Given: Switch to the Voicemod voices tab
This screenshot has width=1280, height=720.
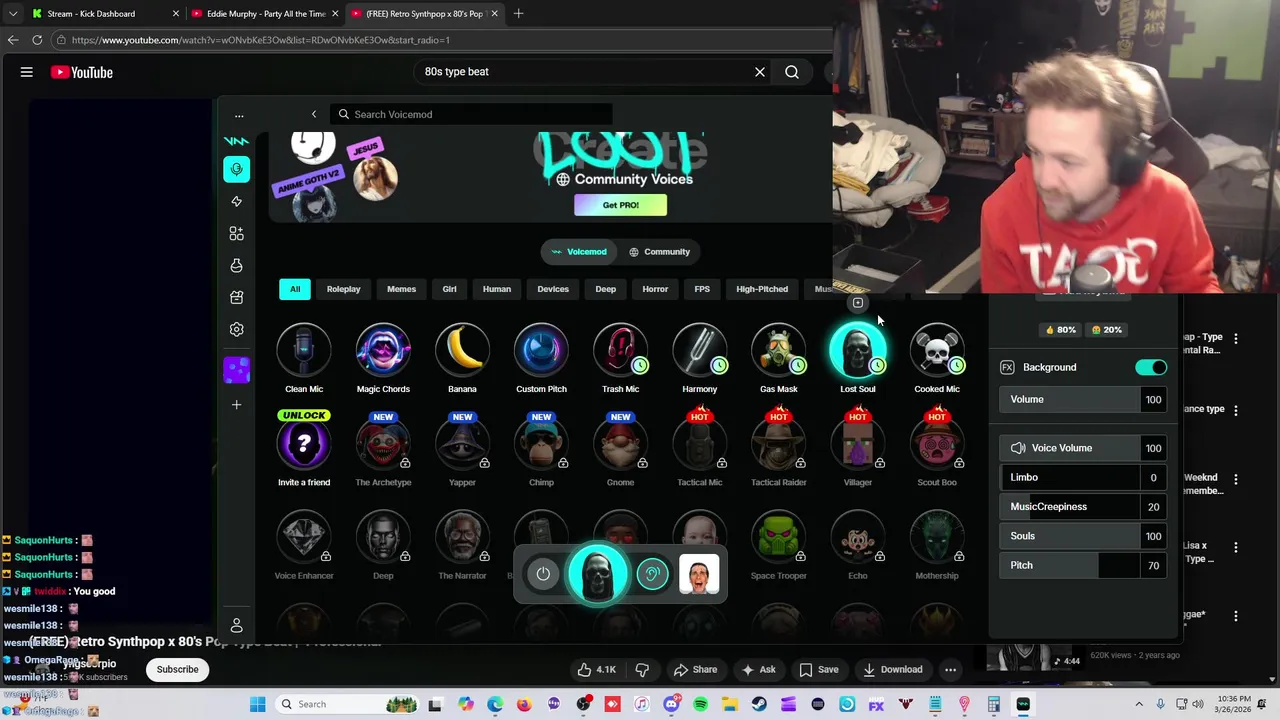Looking at the screenshot, I should pos(579,252).
